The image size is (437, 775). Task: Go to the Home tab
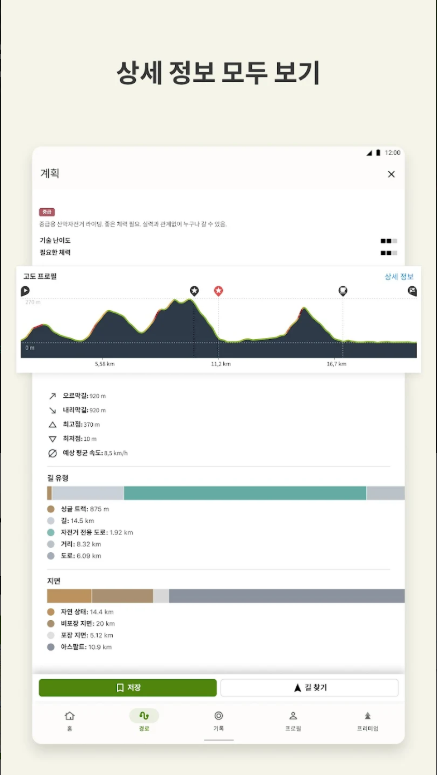click(x=70, y=721)
